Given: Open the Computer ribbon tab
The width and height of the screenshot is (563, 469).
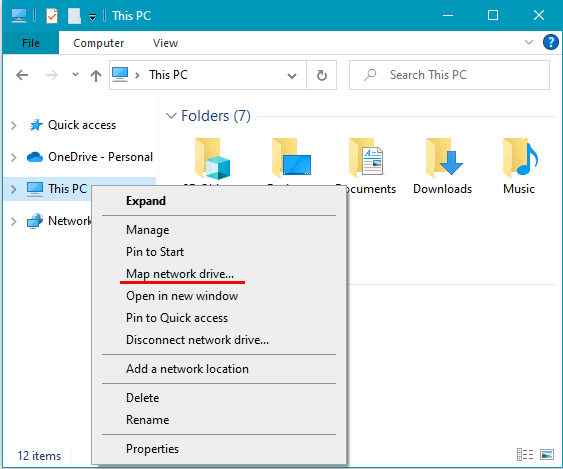Looking at the screenshot, I should tap(98, 43).
